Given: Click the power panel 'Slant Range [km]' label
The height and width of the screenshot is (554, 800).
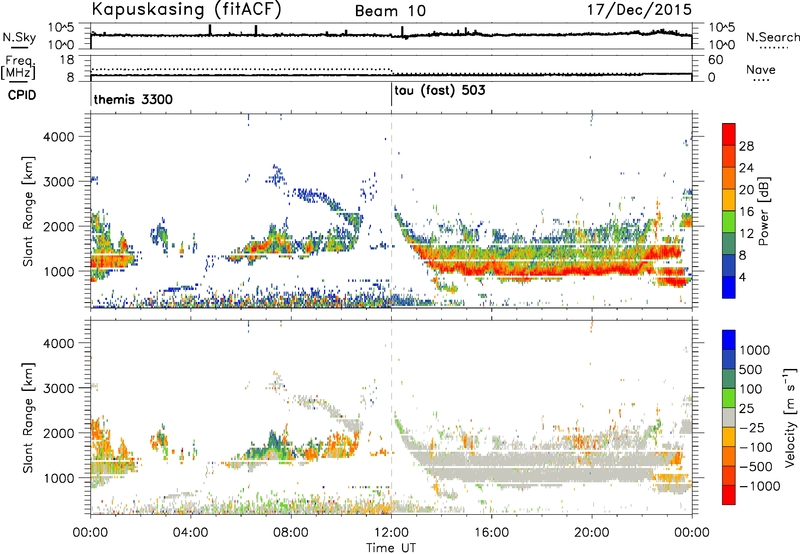Looking at the screenshot, I should tap(28, 211).
